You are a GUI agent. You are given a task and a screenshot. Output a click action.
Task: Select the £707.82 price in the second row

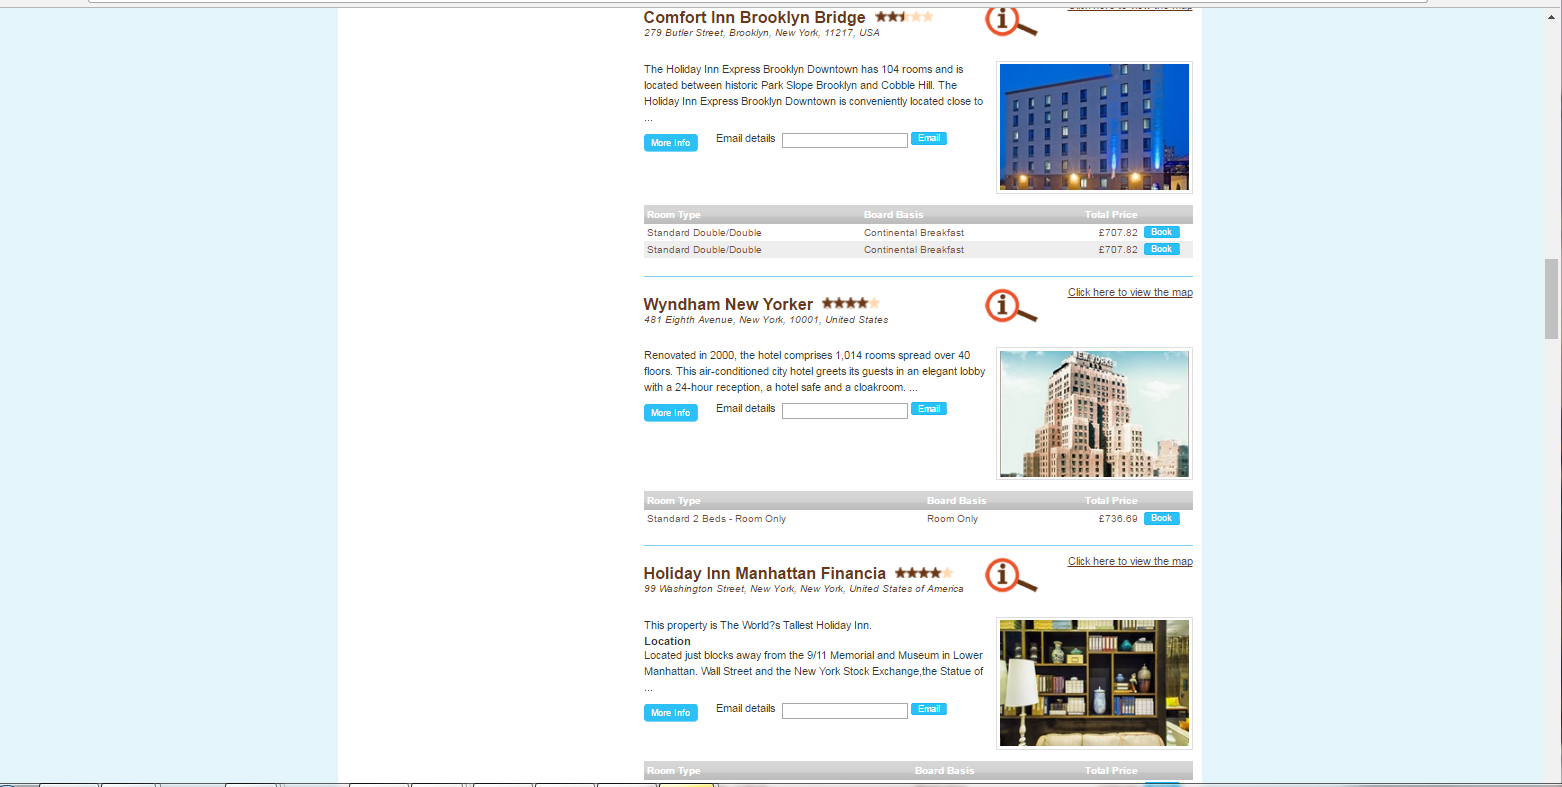tap(1118, 250)
